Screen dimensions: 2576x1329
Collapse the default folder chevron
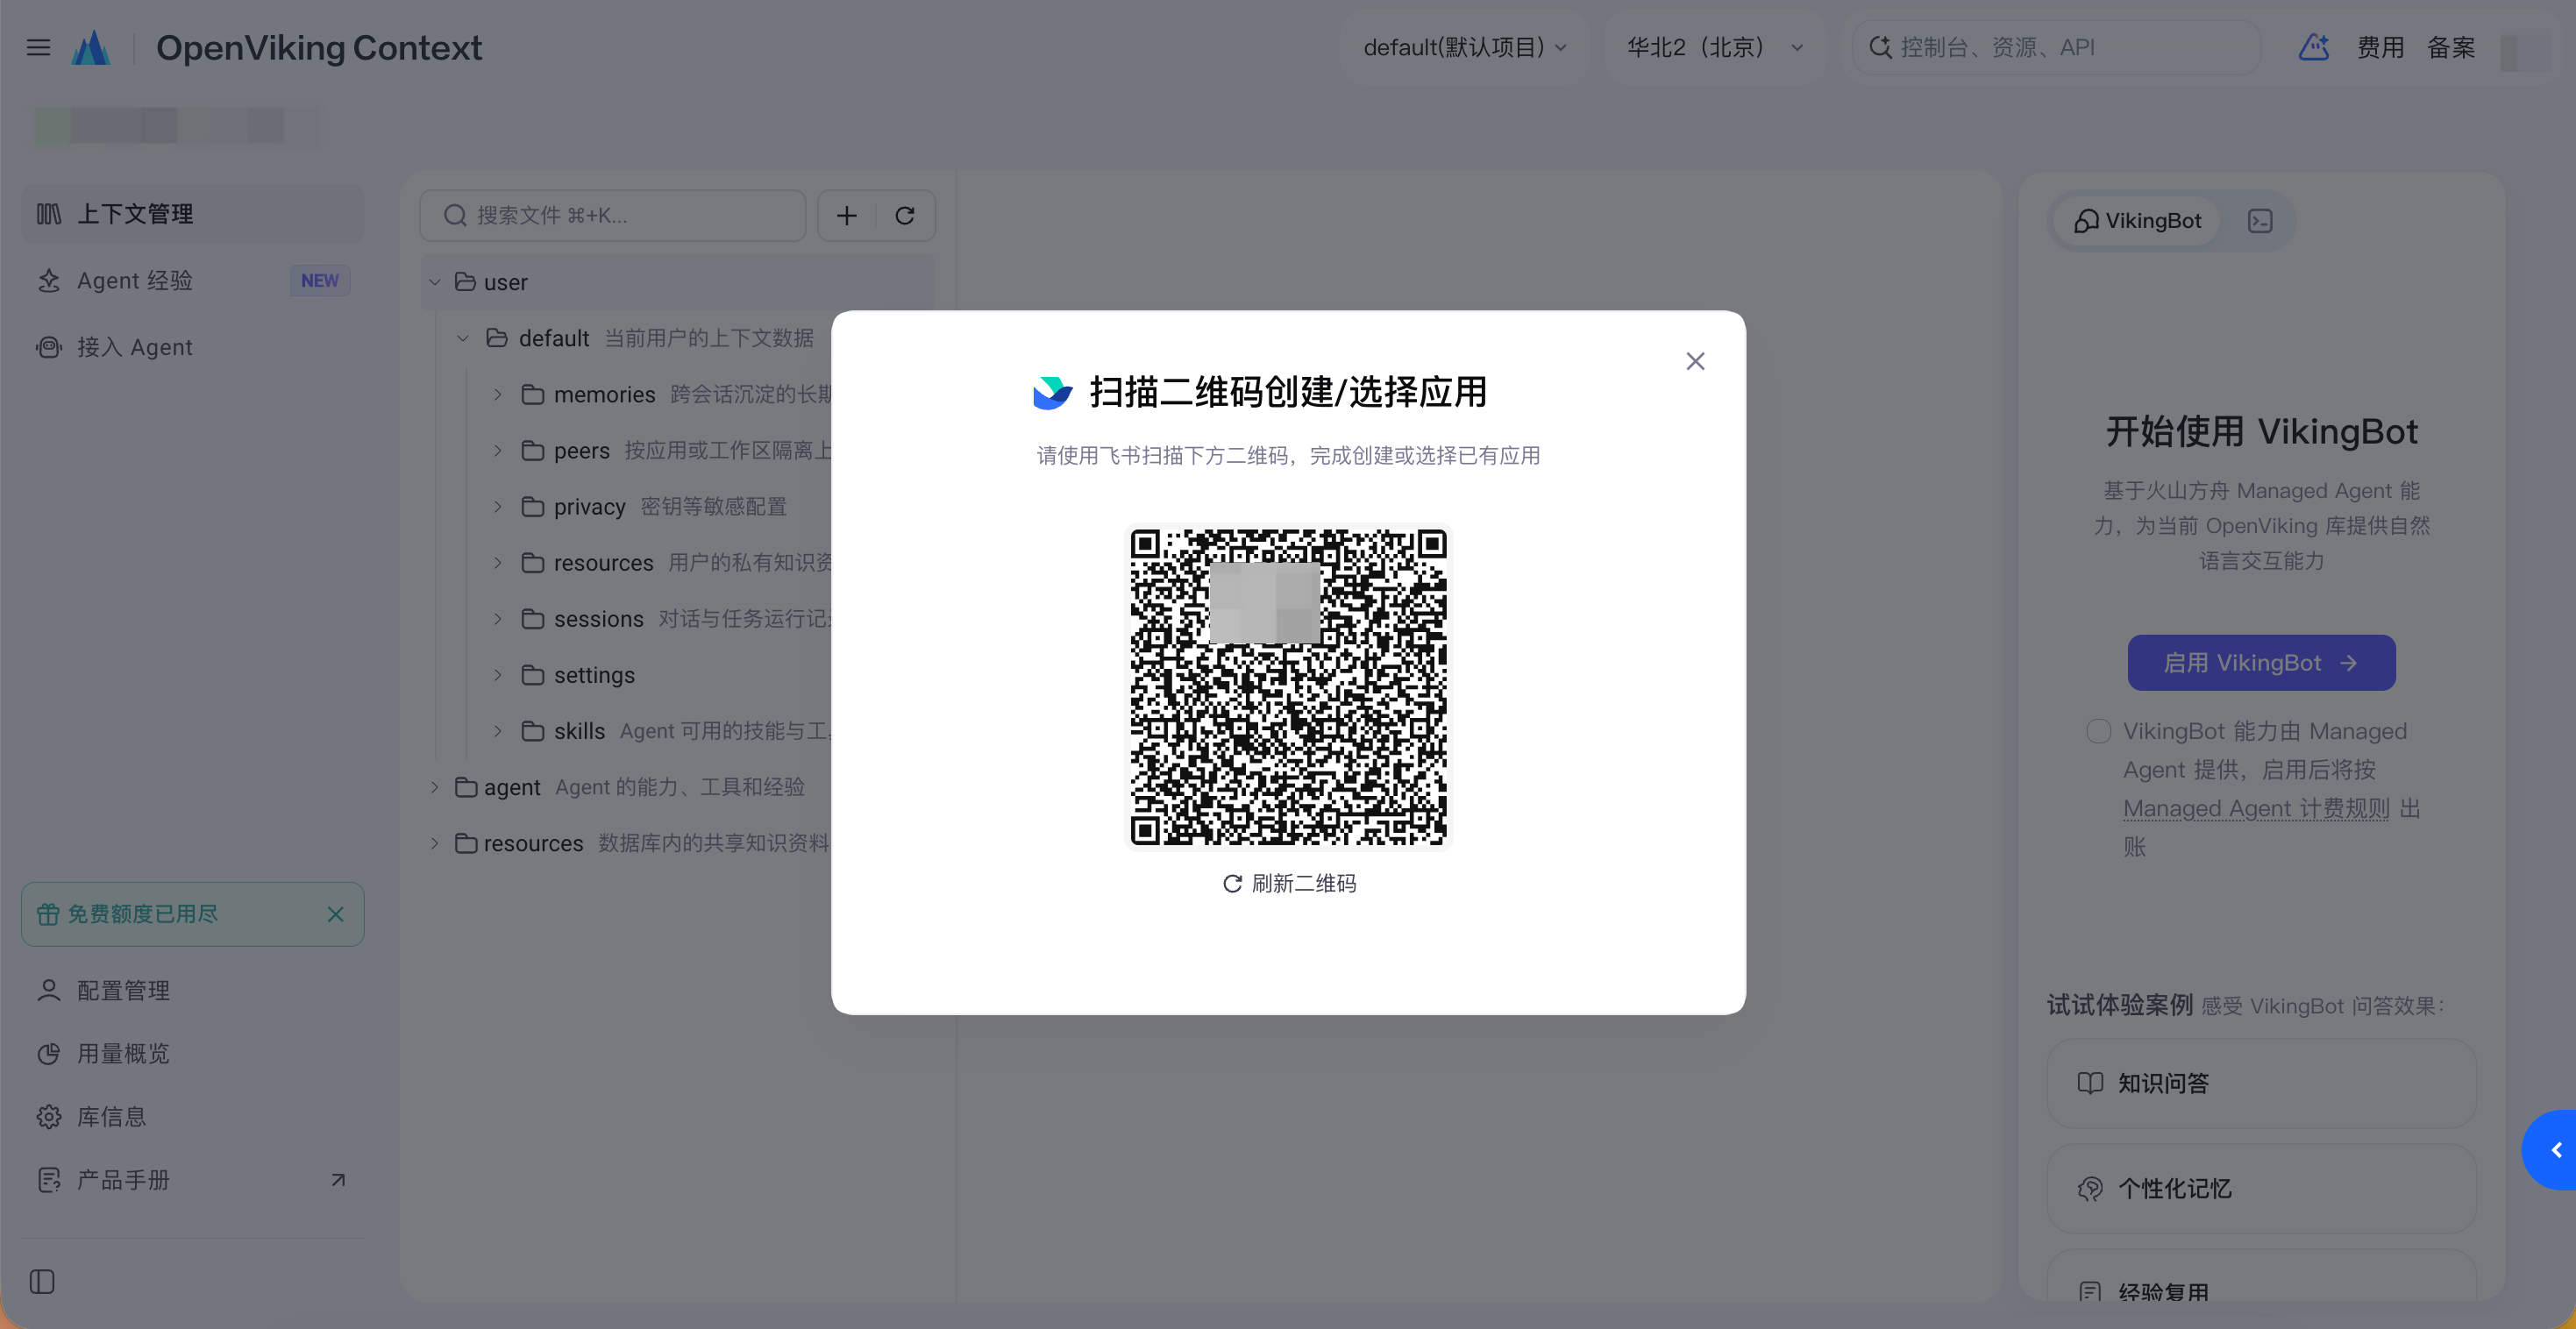[462, 338]
